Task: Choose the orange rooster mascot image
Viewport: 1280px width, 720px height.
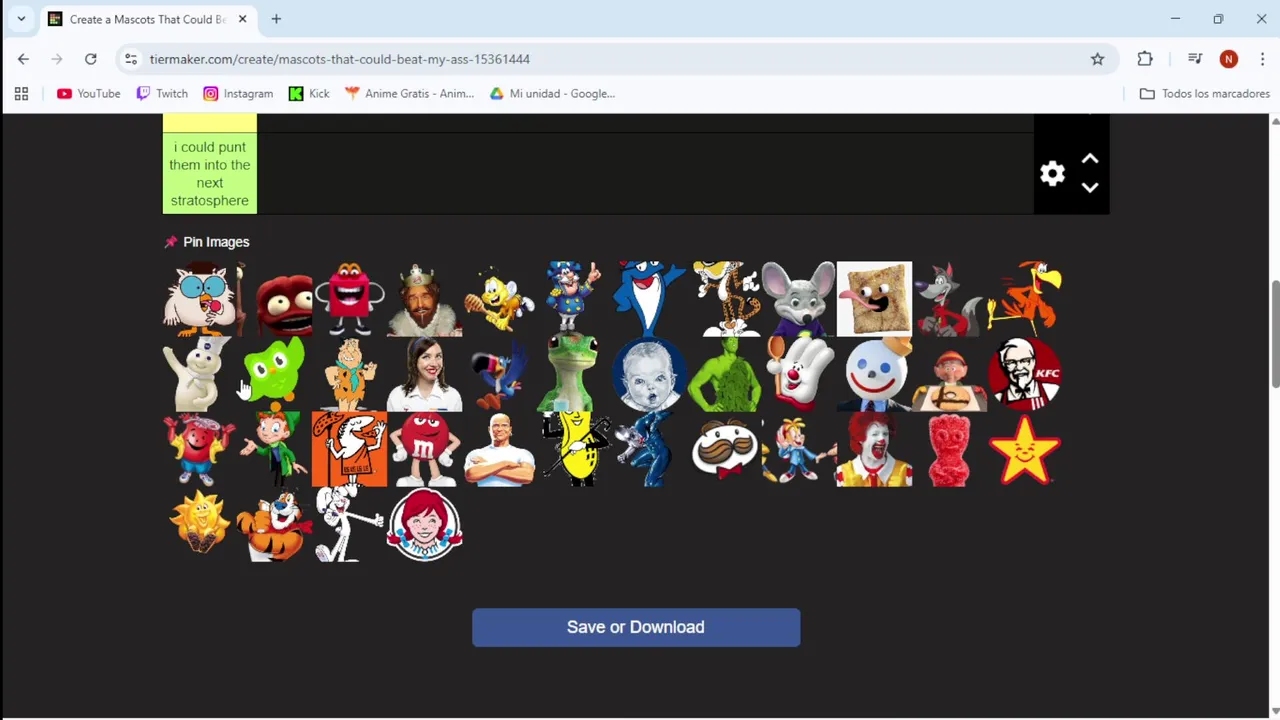Action: (1025, 299)
